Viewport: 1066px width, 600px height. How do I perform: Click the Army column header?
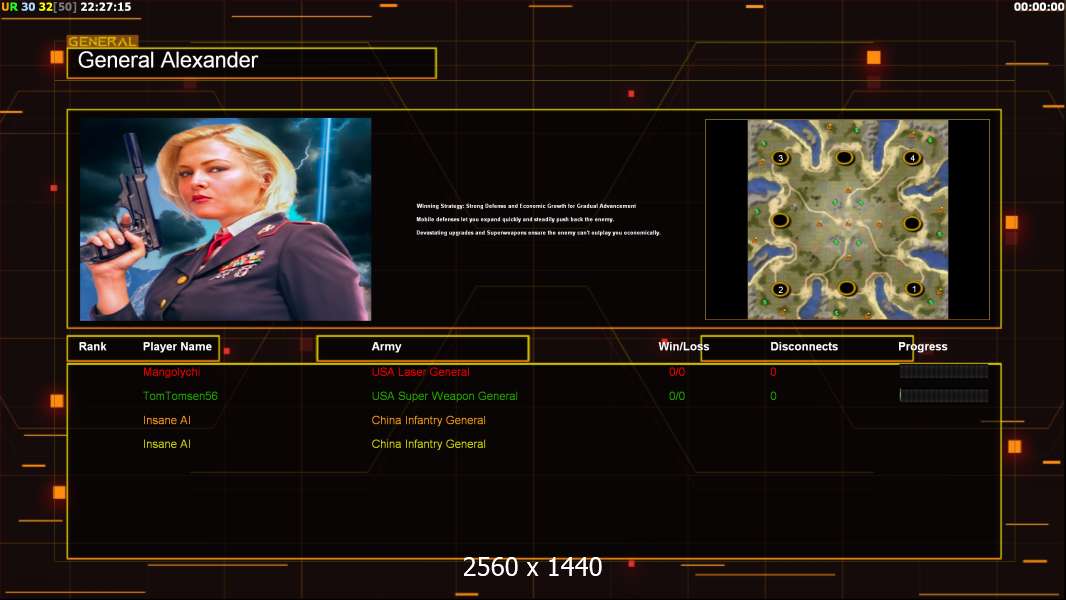pos(386,347)
